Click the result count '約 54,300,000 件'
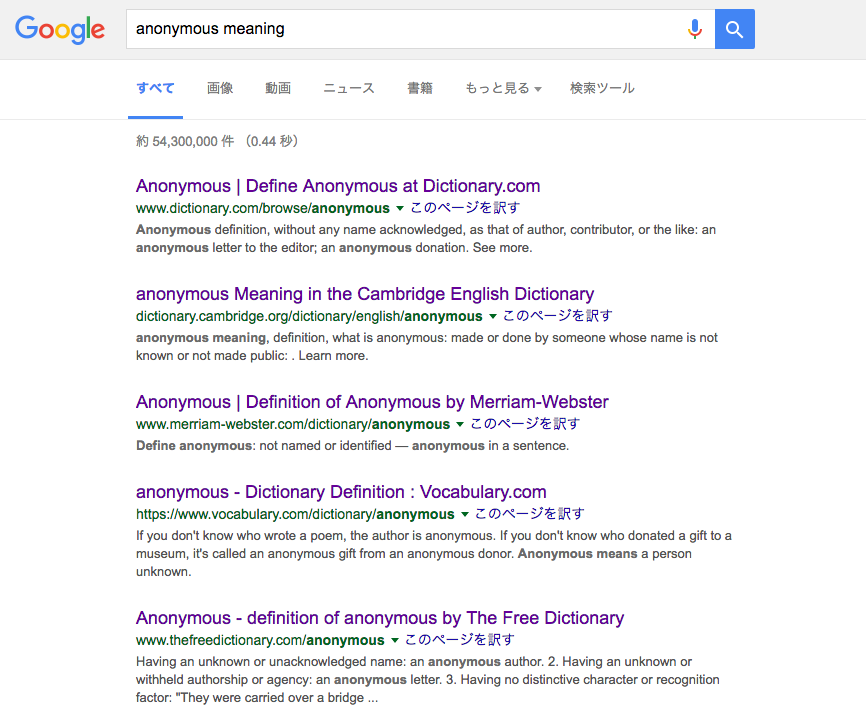The height and width of the screenshot is (721, 866). click(x=185, y=141)
